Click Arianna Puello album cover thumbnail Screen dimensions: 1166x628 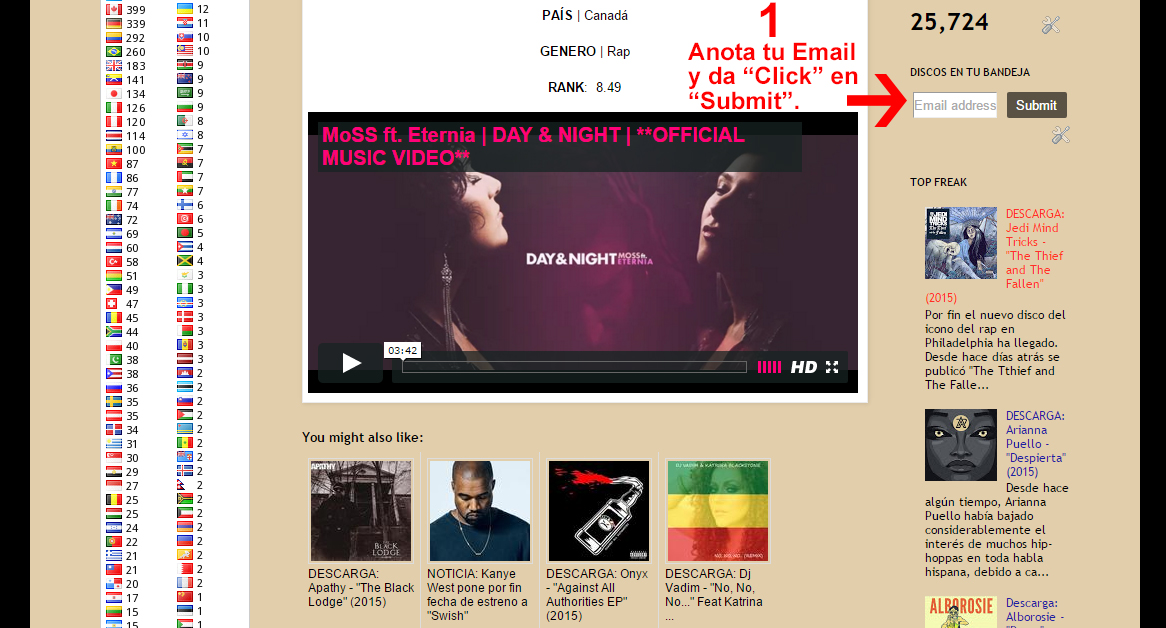(x=961, y=445)
